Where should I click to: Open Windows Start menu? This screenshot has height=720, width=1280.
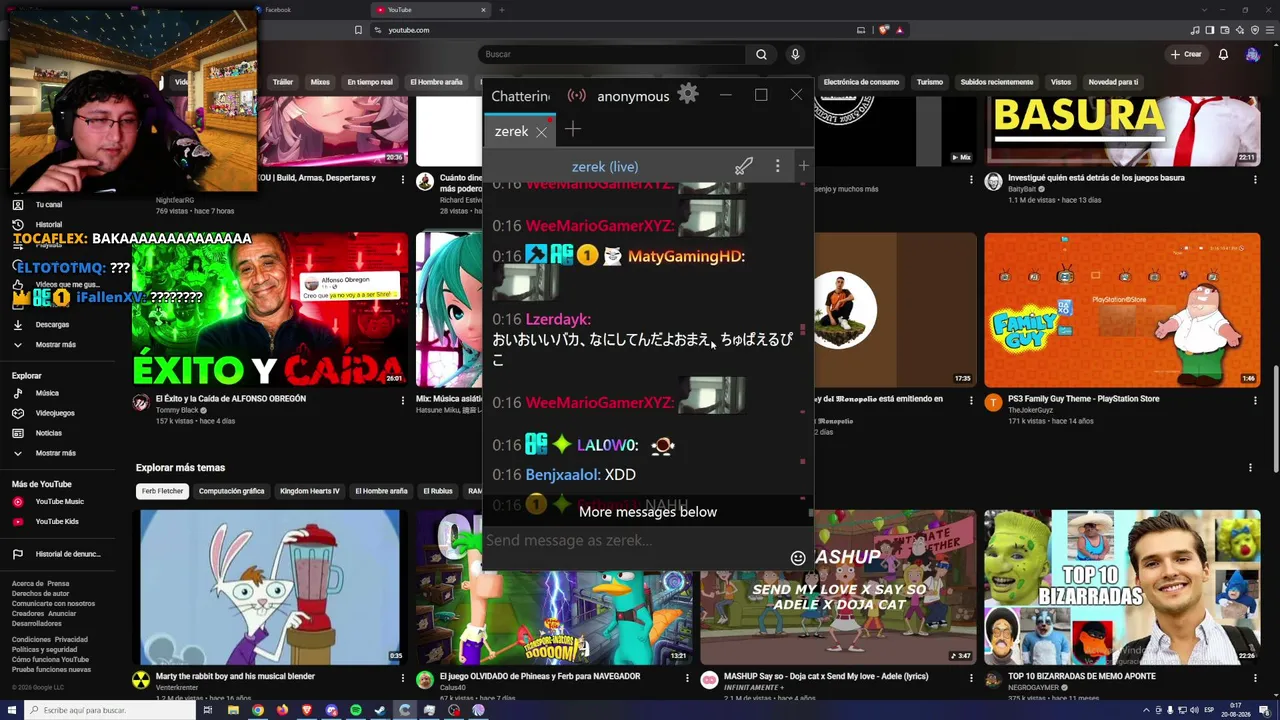(x=10, y=710)
